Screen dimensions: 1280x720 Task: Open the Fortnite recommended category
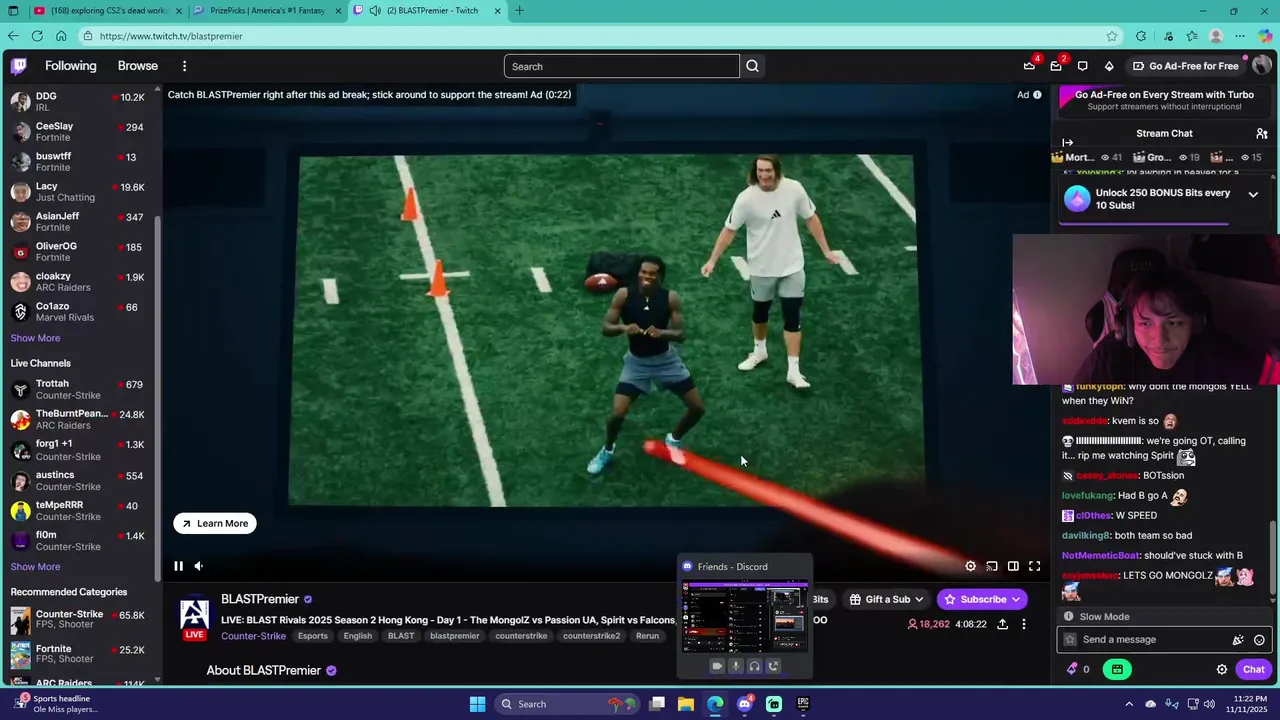[80, 654]
